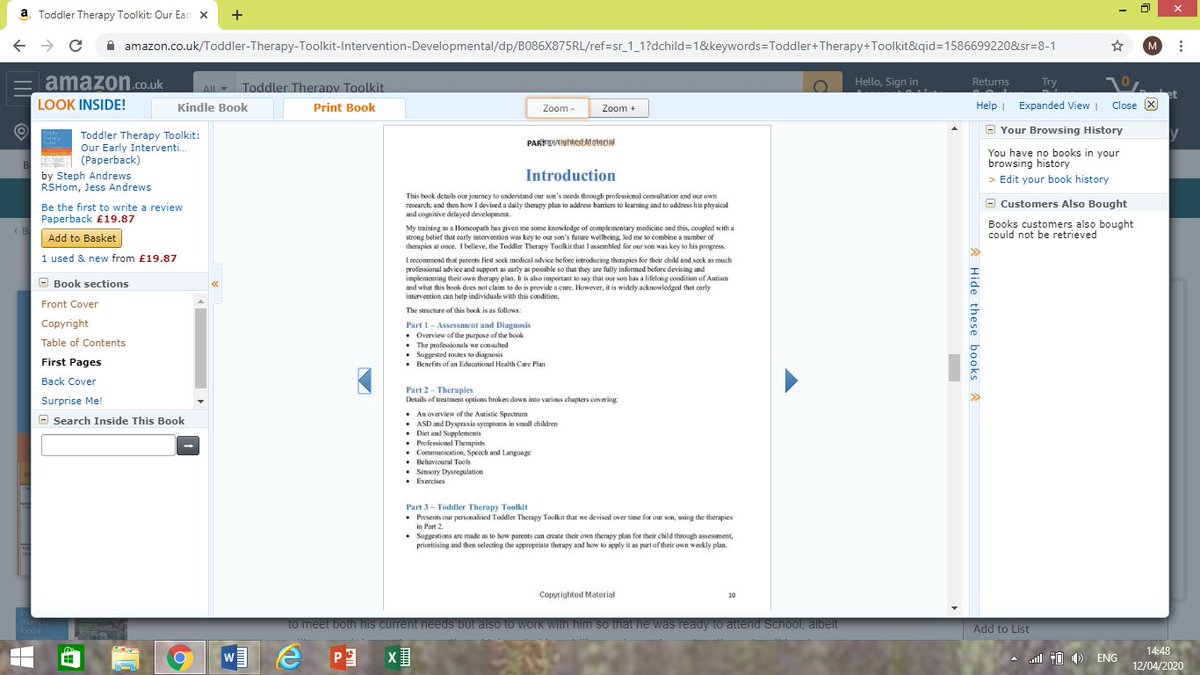1200x675 pixels.
Task: Open new browser tab plus button
Action: pyautogui.click(x=237, y=15)
